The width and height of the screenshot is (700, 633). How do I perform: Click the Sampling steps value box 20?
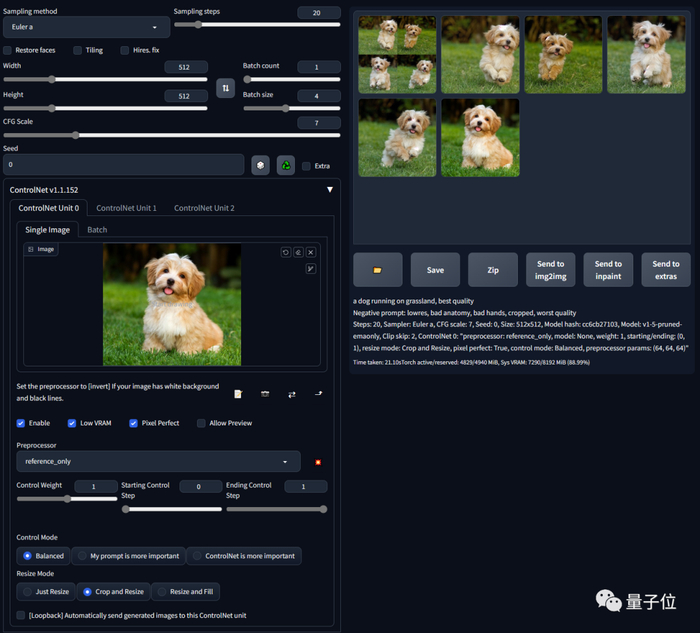tap(319, 12)
